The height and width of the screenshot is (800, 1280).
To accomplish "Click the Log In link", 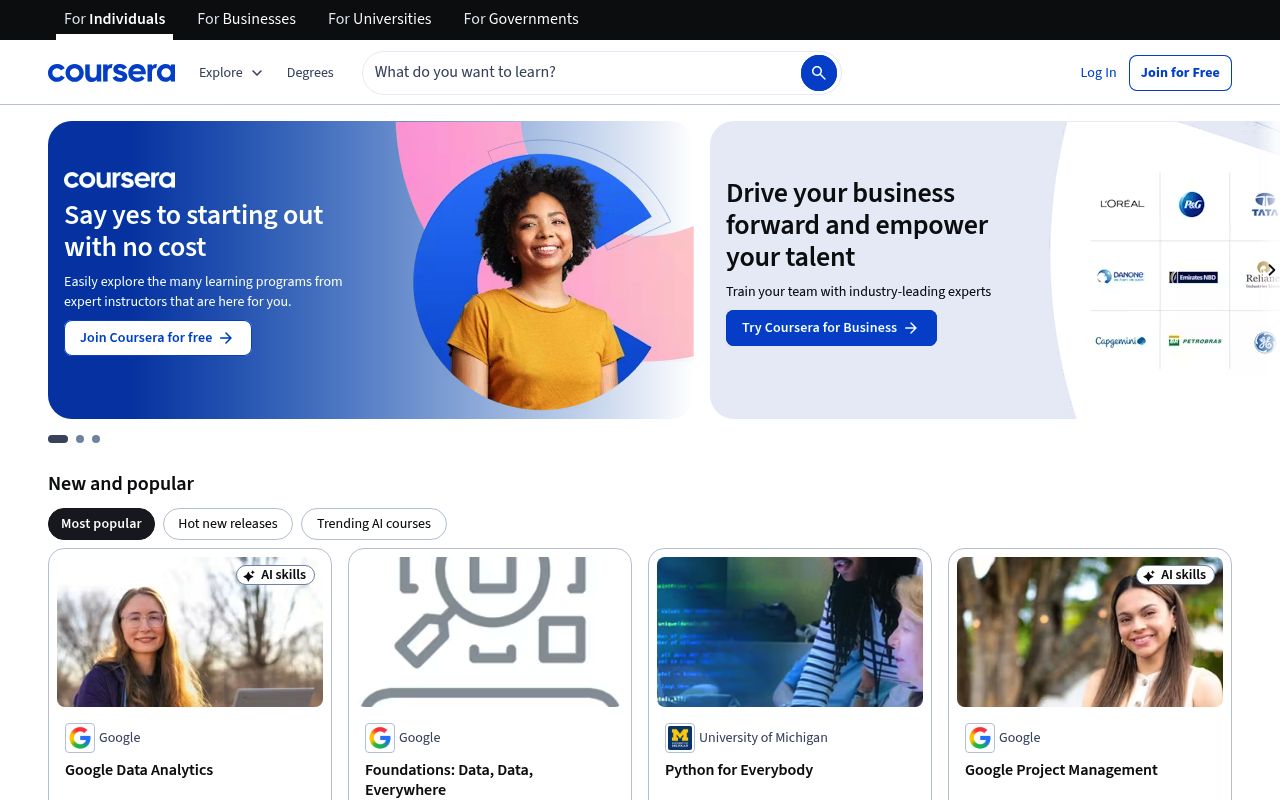I will coord(1098,72).
